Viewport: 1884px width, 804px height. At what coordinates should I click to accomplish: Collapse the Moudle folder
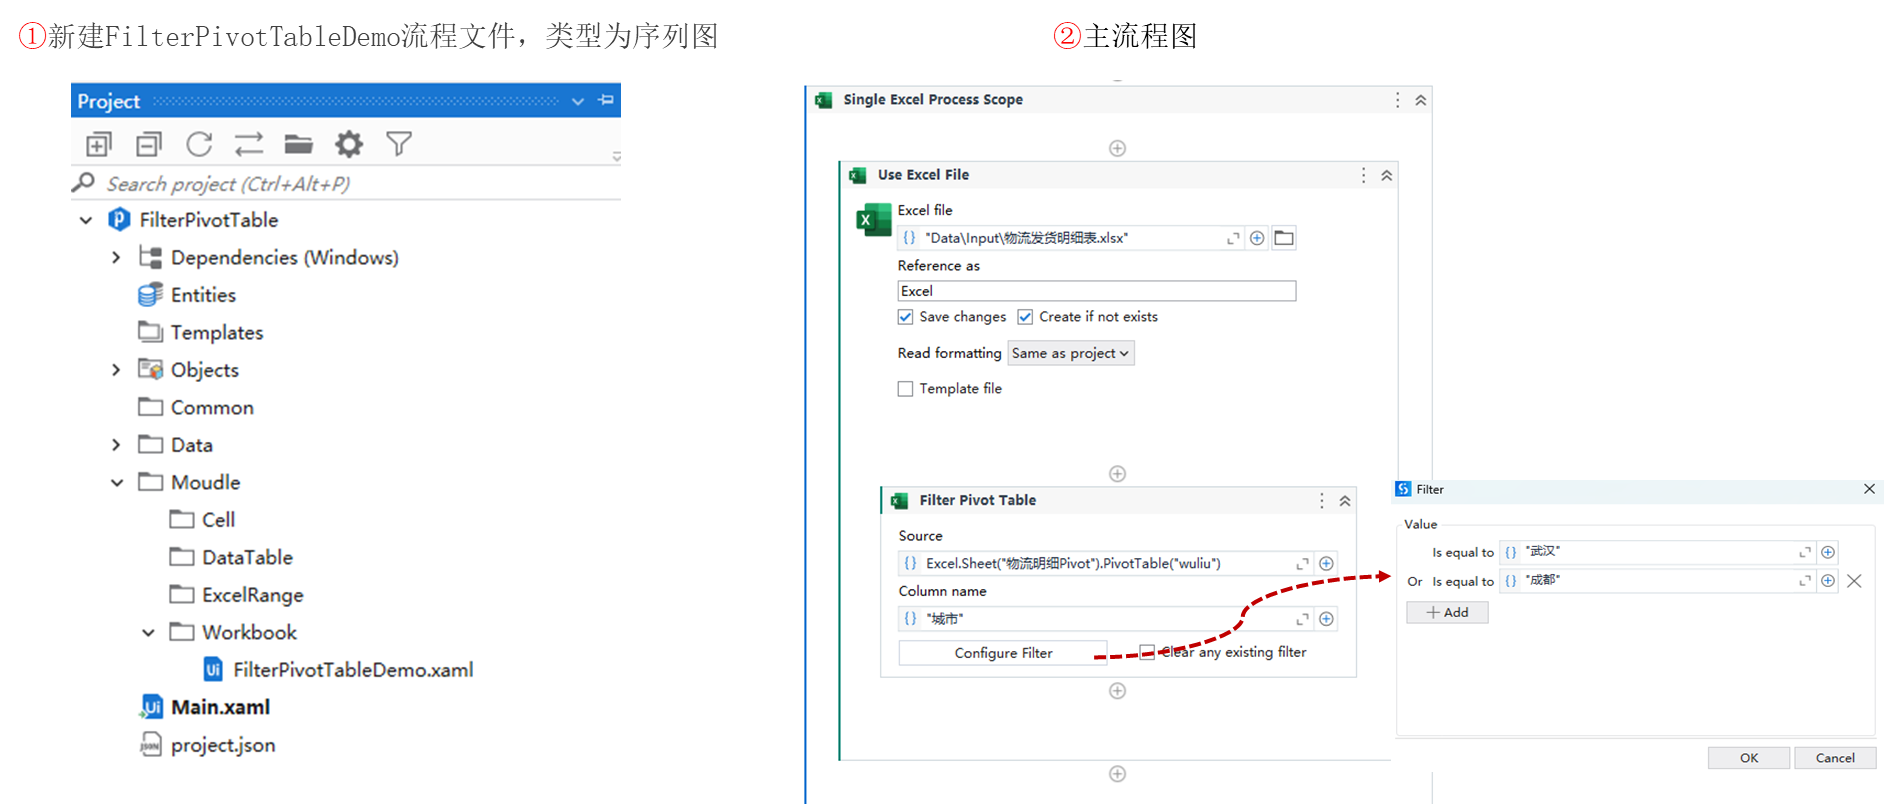(117, 483)
